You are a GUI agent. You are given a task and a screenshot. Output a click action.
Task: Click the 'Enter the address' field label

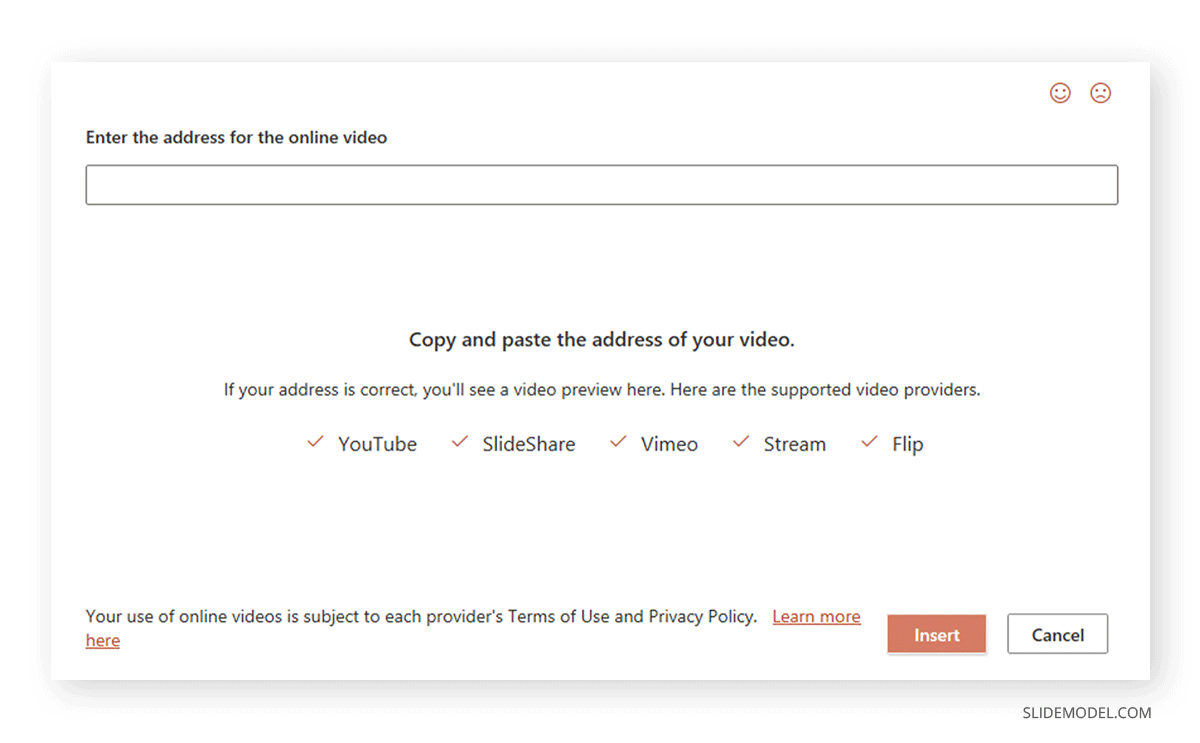pyautogui.click(x=236, y=138)
